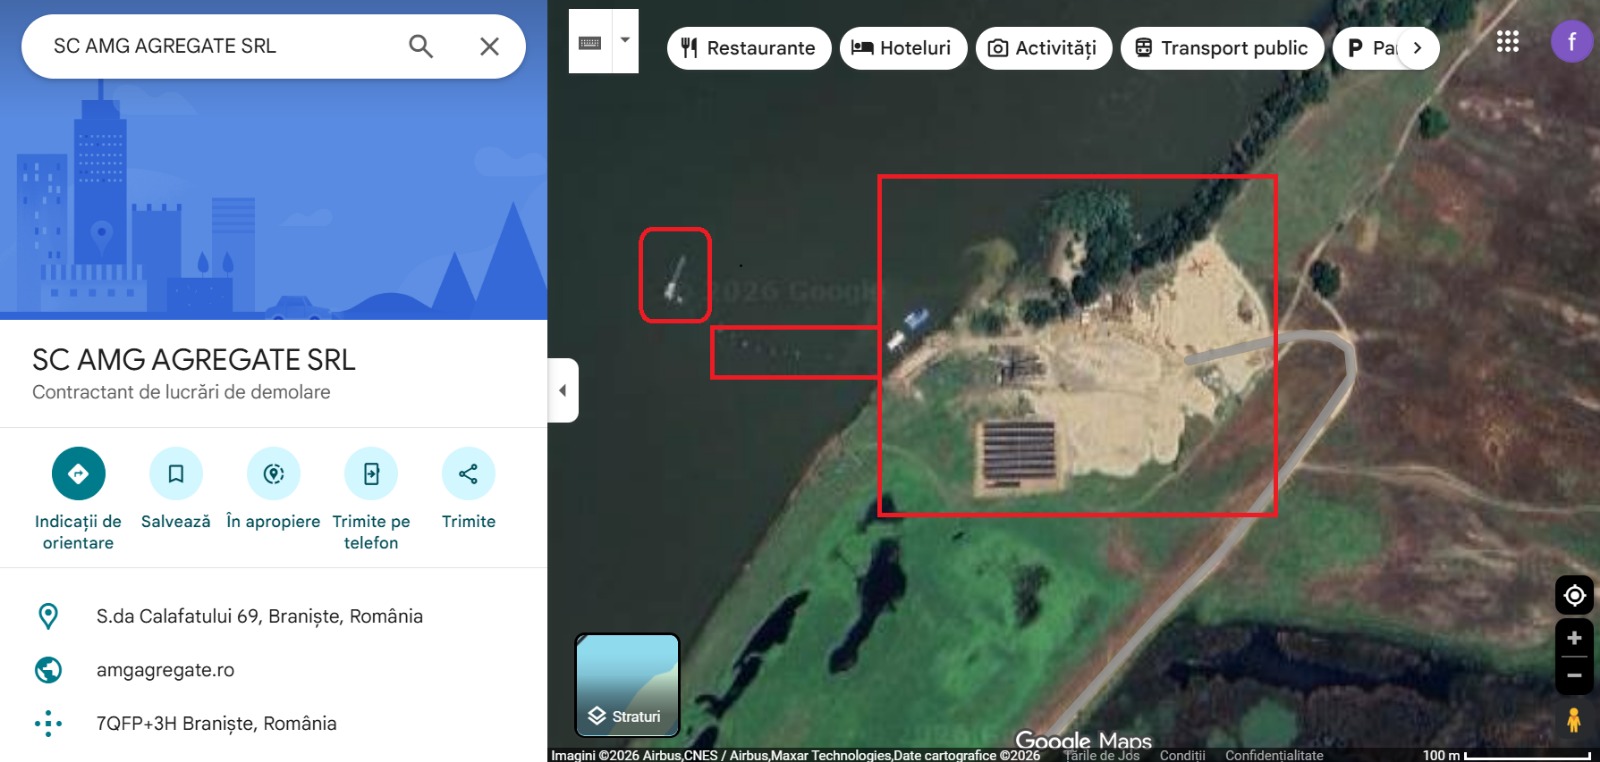Send location via Trimite pe telefon

[x=371, y=474]
